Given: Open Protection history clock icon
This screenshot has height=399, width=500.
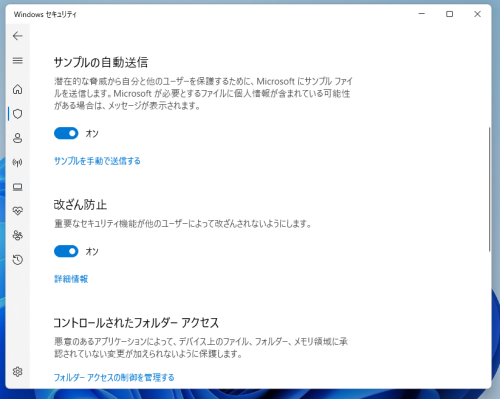Looking at the screenshot, I should pyautogui.click(x=18, y=260).
